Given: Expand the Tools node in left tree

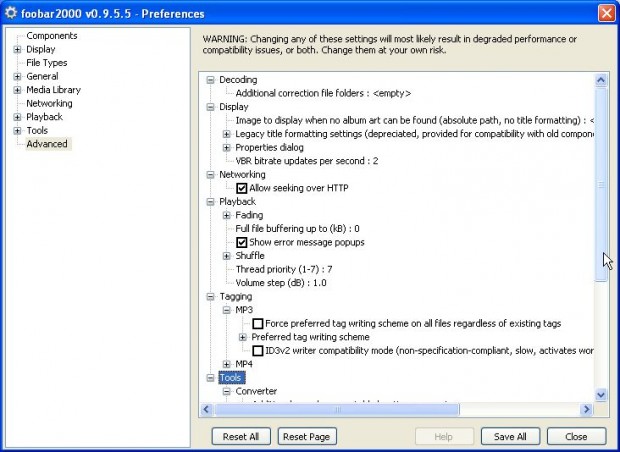Looking at the screenshot, I should 17,130.
